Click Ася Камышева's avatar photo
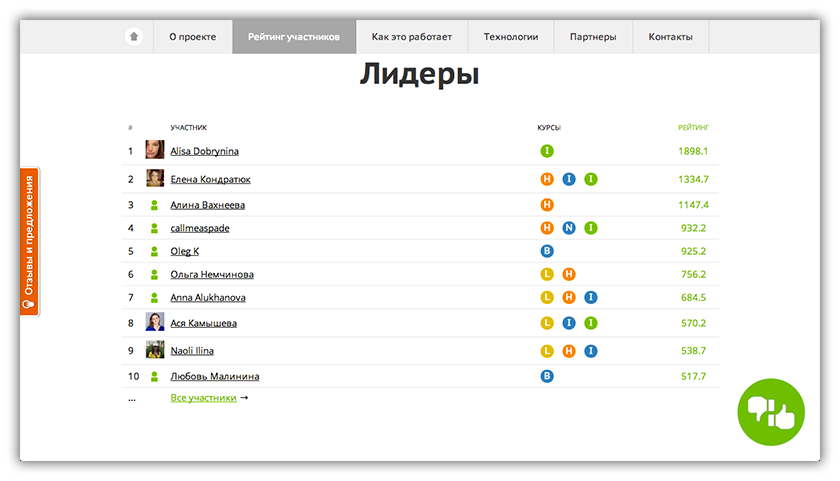The image size is (840, 481). 155,321
